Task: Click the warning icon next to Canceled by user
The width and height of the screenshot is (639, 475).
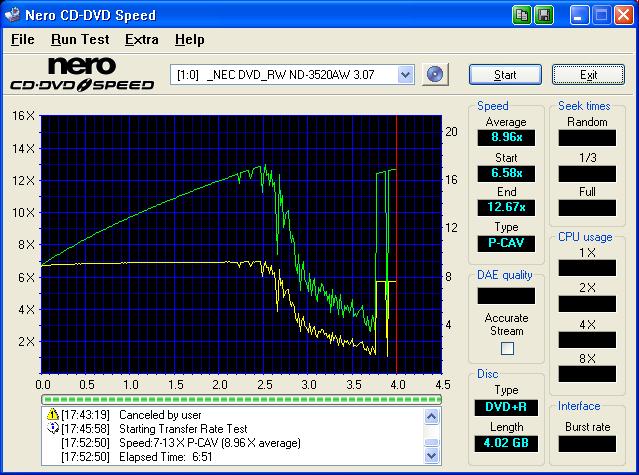Action: (x=53, y=414)
